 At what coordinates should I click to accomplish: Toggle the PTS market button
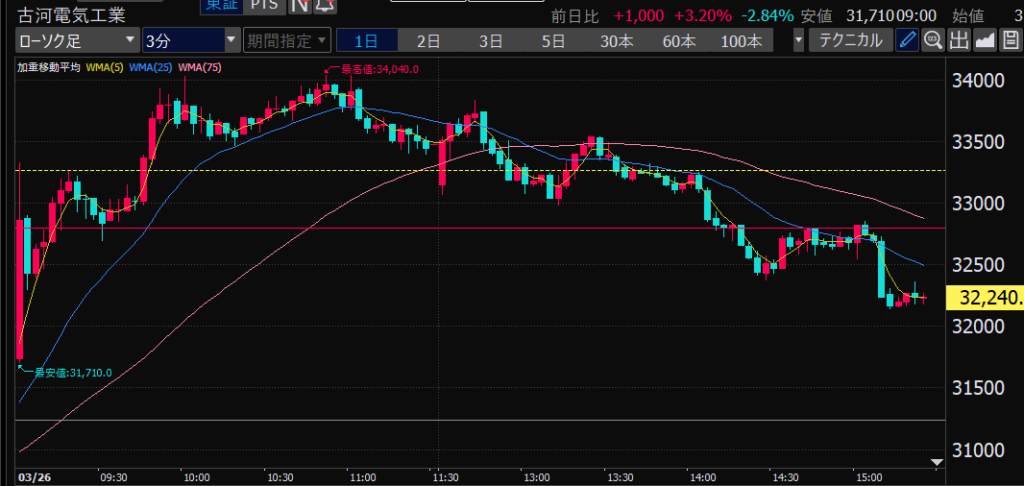[265, 6]
